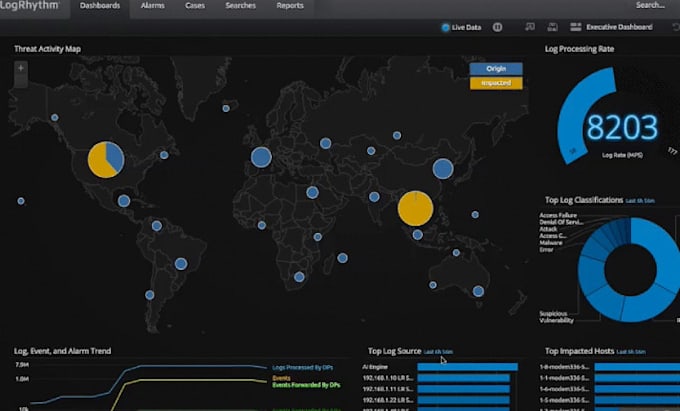Pause the live data feed
Image resolution: width=680 pixels, height=411 pixels.
[497, 27]
